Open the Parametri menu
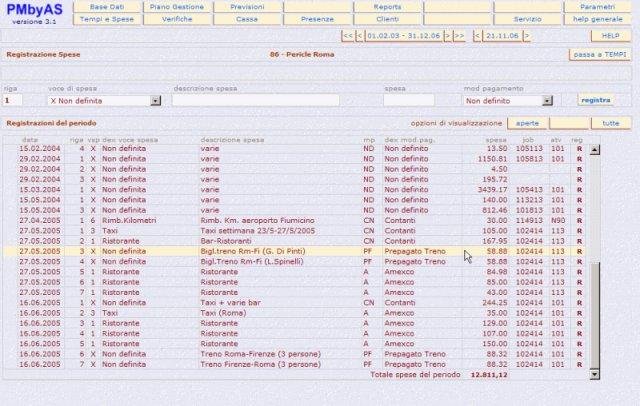The height and width of the screenshot is (406, 640). (x=598, y=7)
